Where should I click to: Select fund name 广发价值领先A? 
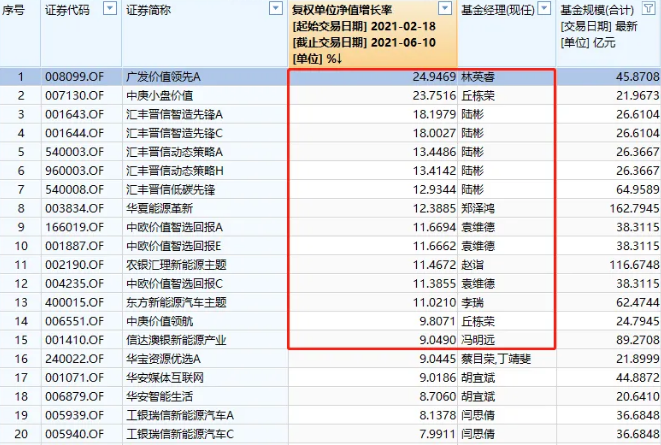[164, 77]
